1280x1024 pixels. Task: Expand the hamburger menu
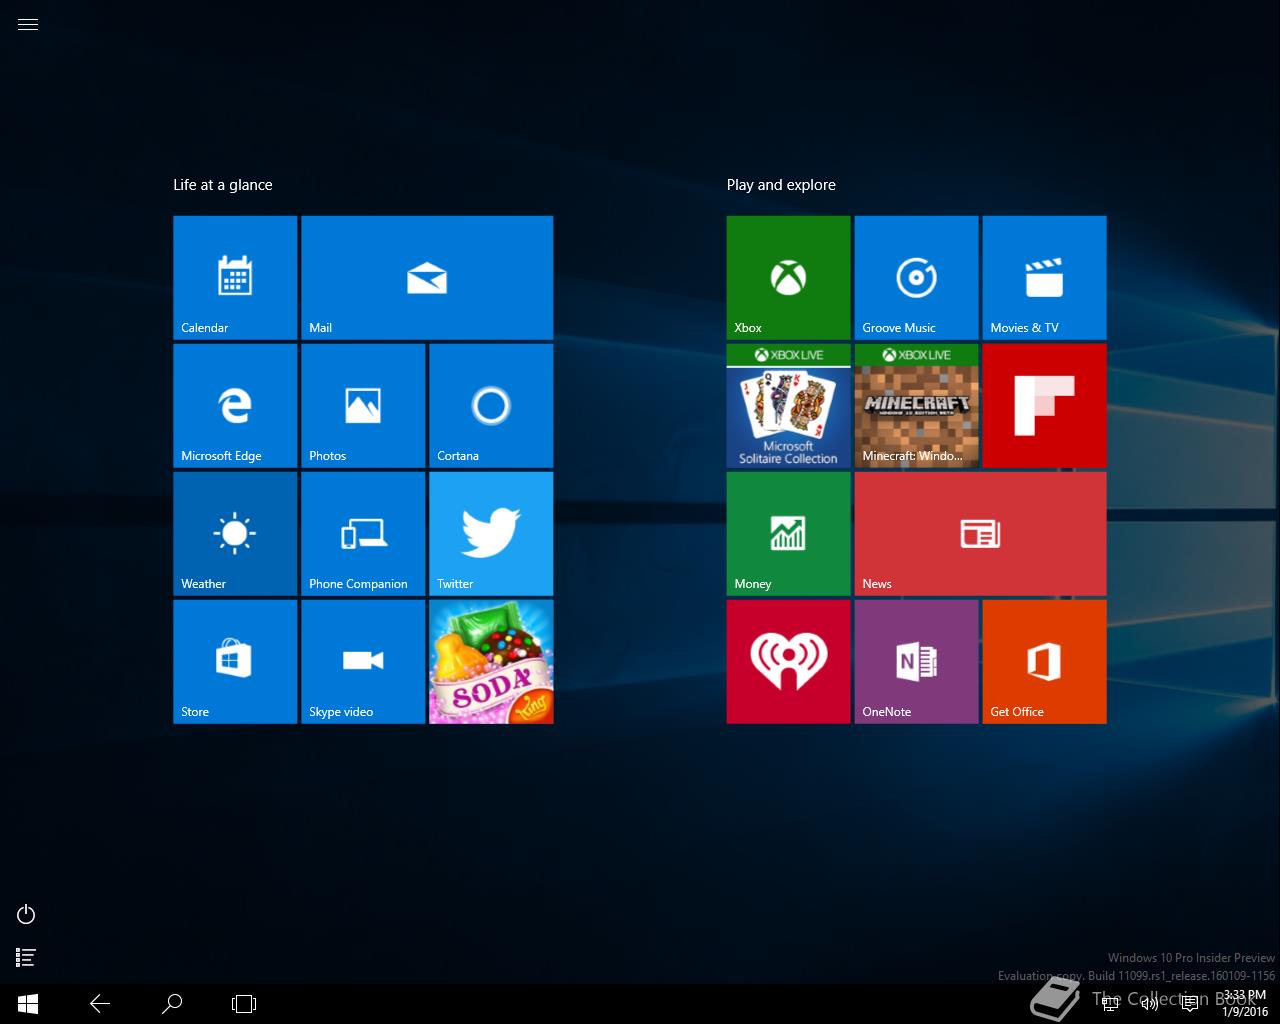point(28,25)
